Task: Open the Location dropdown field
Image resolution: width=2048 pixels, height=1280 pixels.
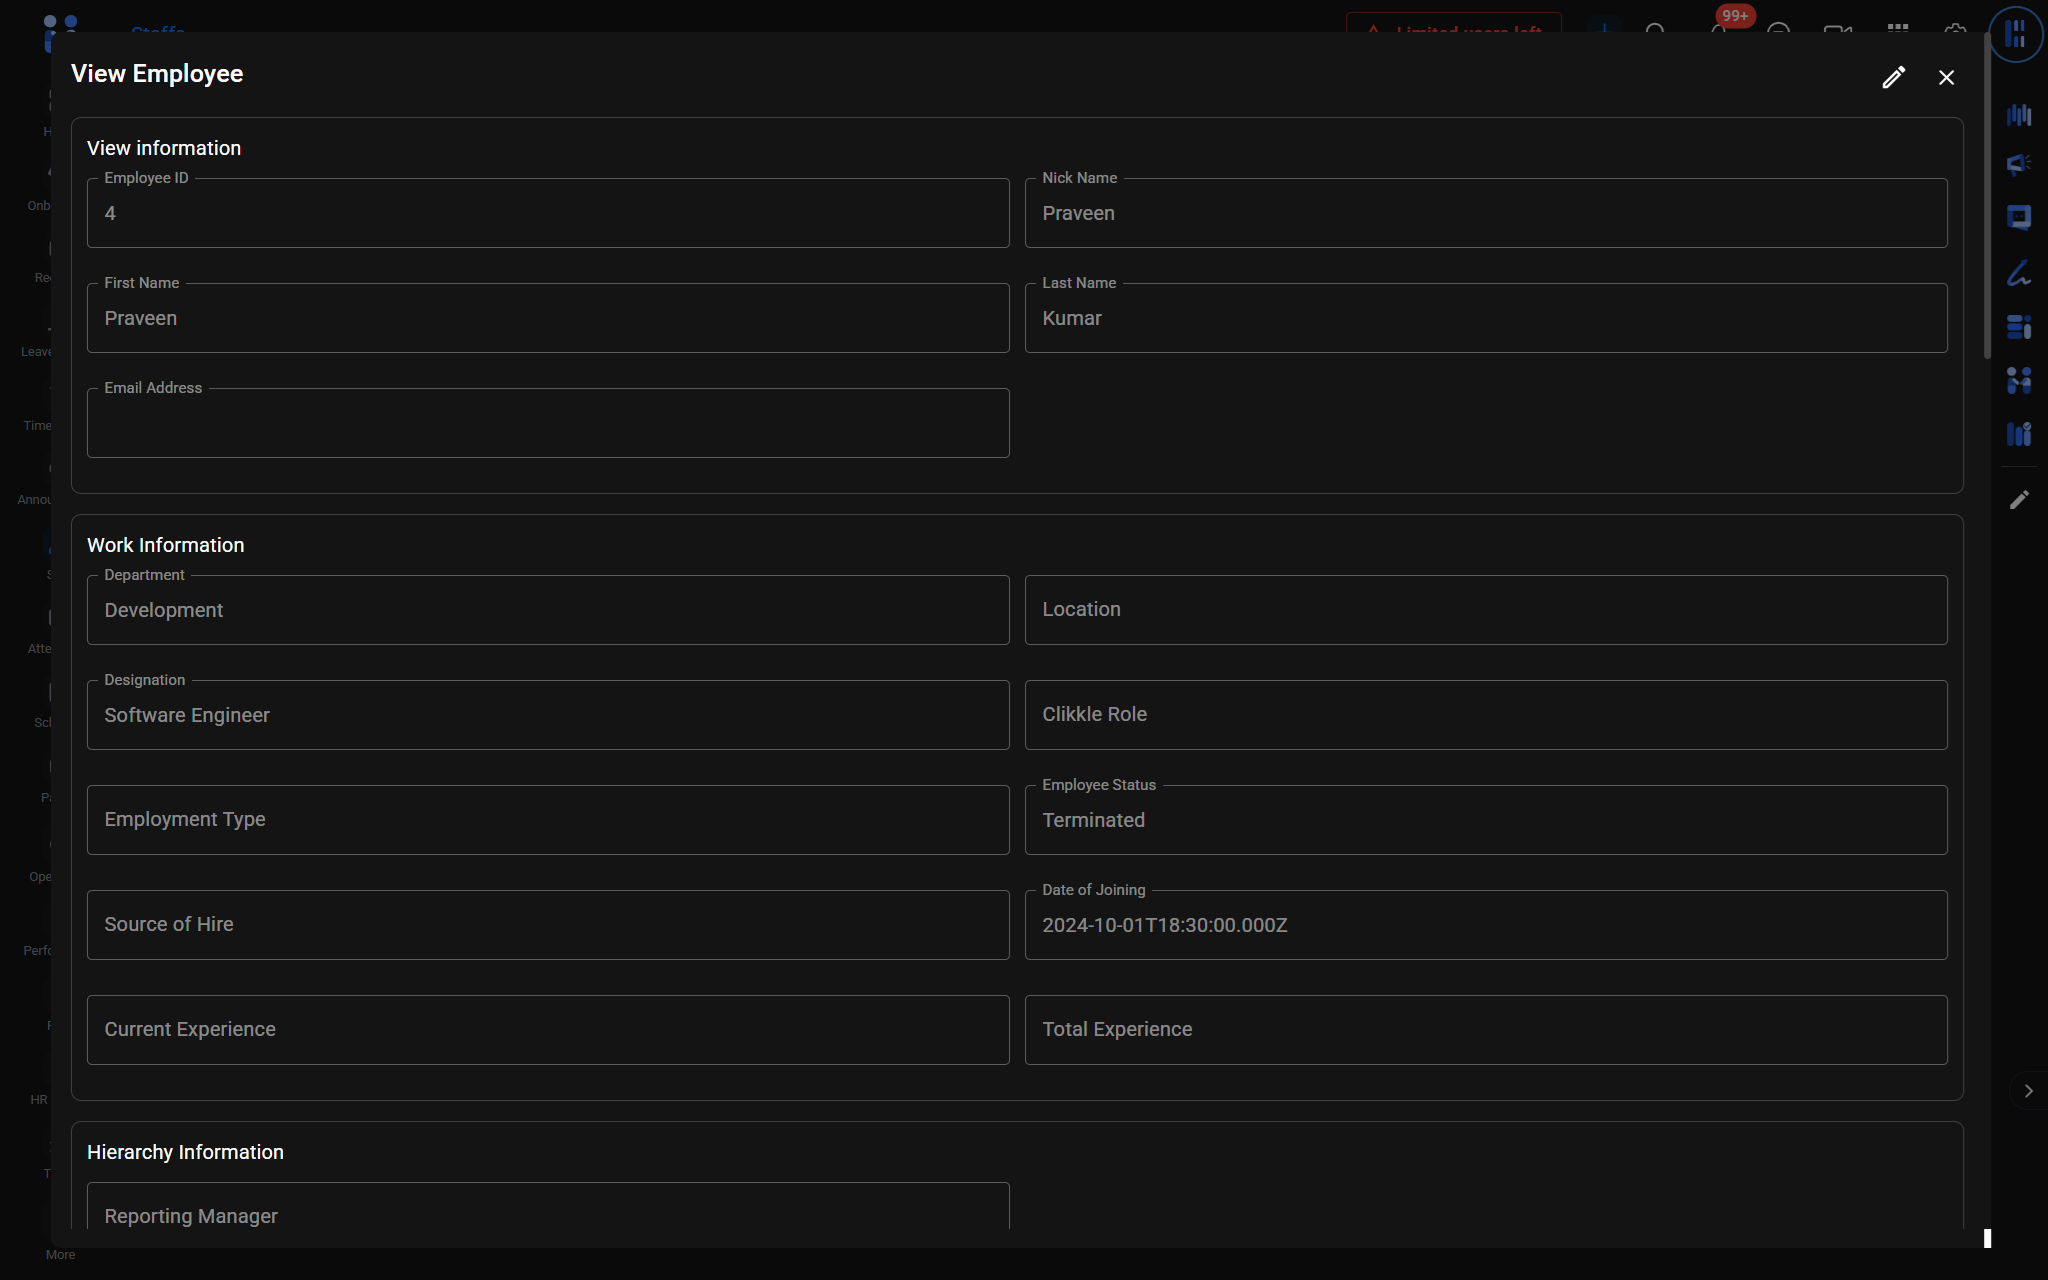Action: pyautogui.click(x=1485, y=610)
